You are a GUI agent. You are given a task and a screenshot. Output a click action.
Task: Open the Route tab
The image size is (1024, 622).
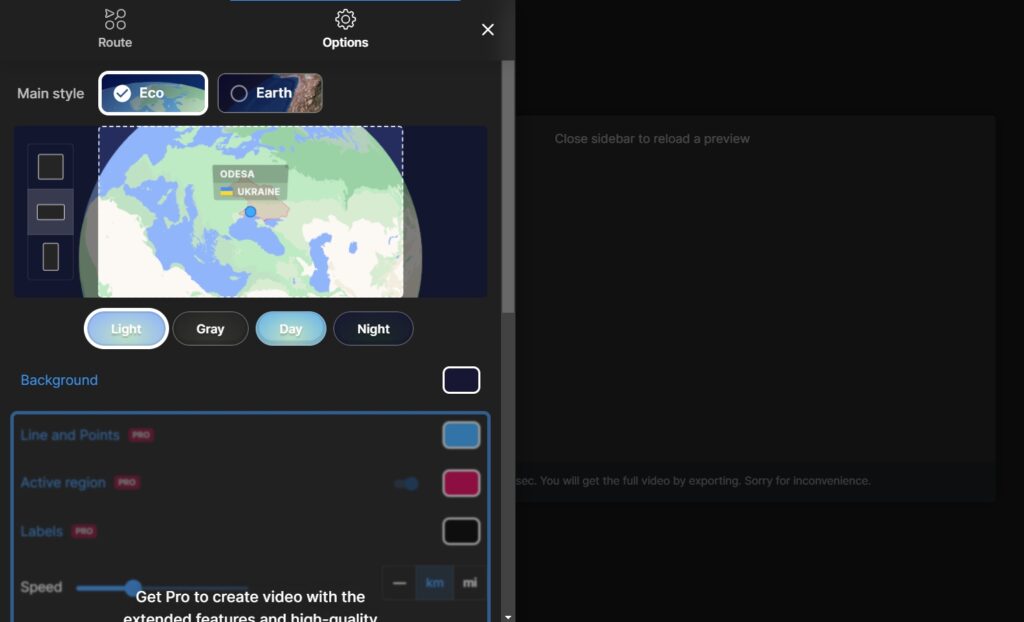click(115, 29)
